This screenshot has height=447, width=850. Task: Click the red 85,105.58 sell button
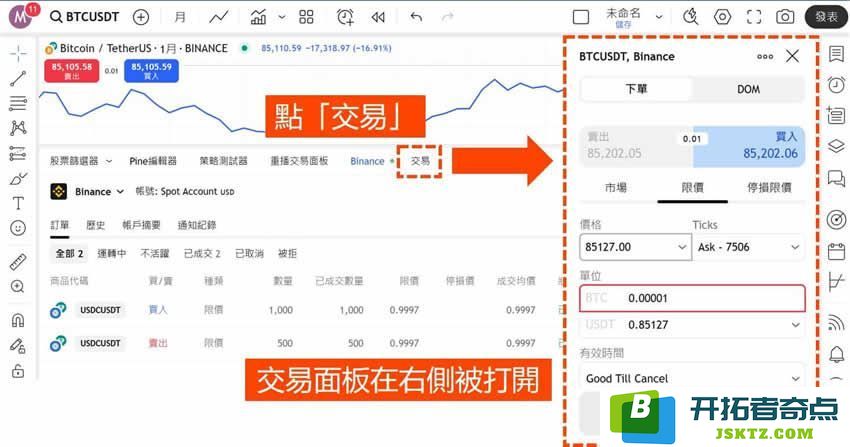[72, 70]
